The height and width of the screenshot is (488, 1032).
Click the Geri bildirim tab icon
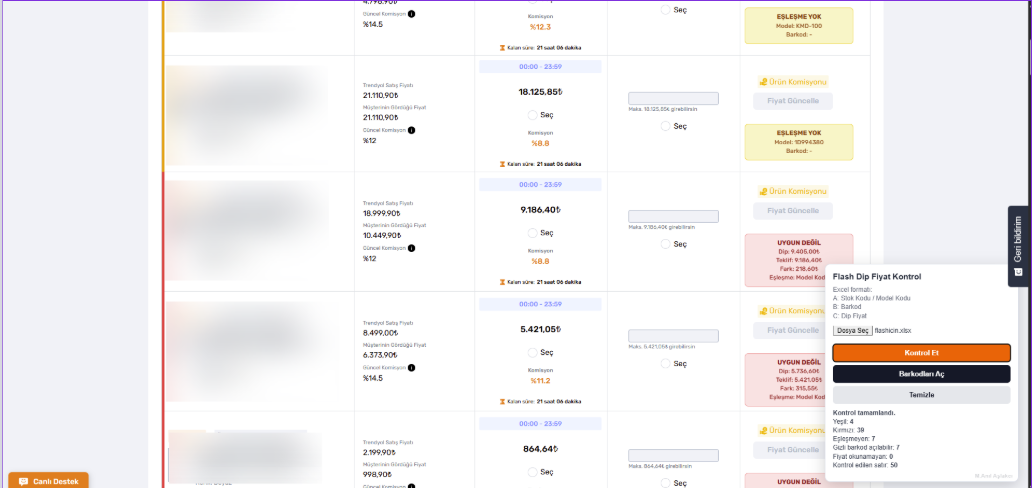click(x=1018, y=271)
